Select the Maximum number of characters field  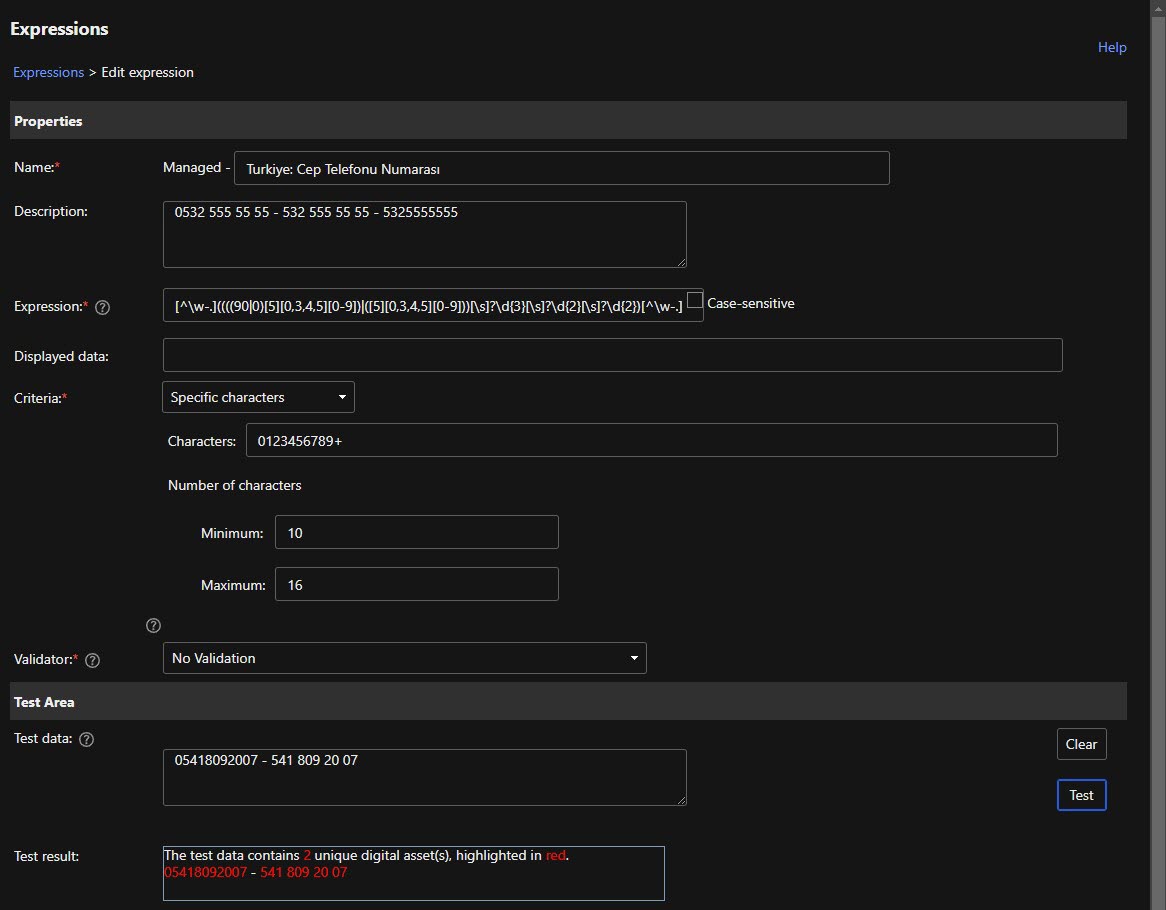click(416, 585)
